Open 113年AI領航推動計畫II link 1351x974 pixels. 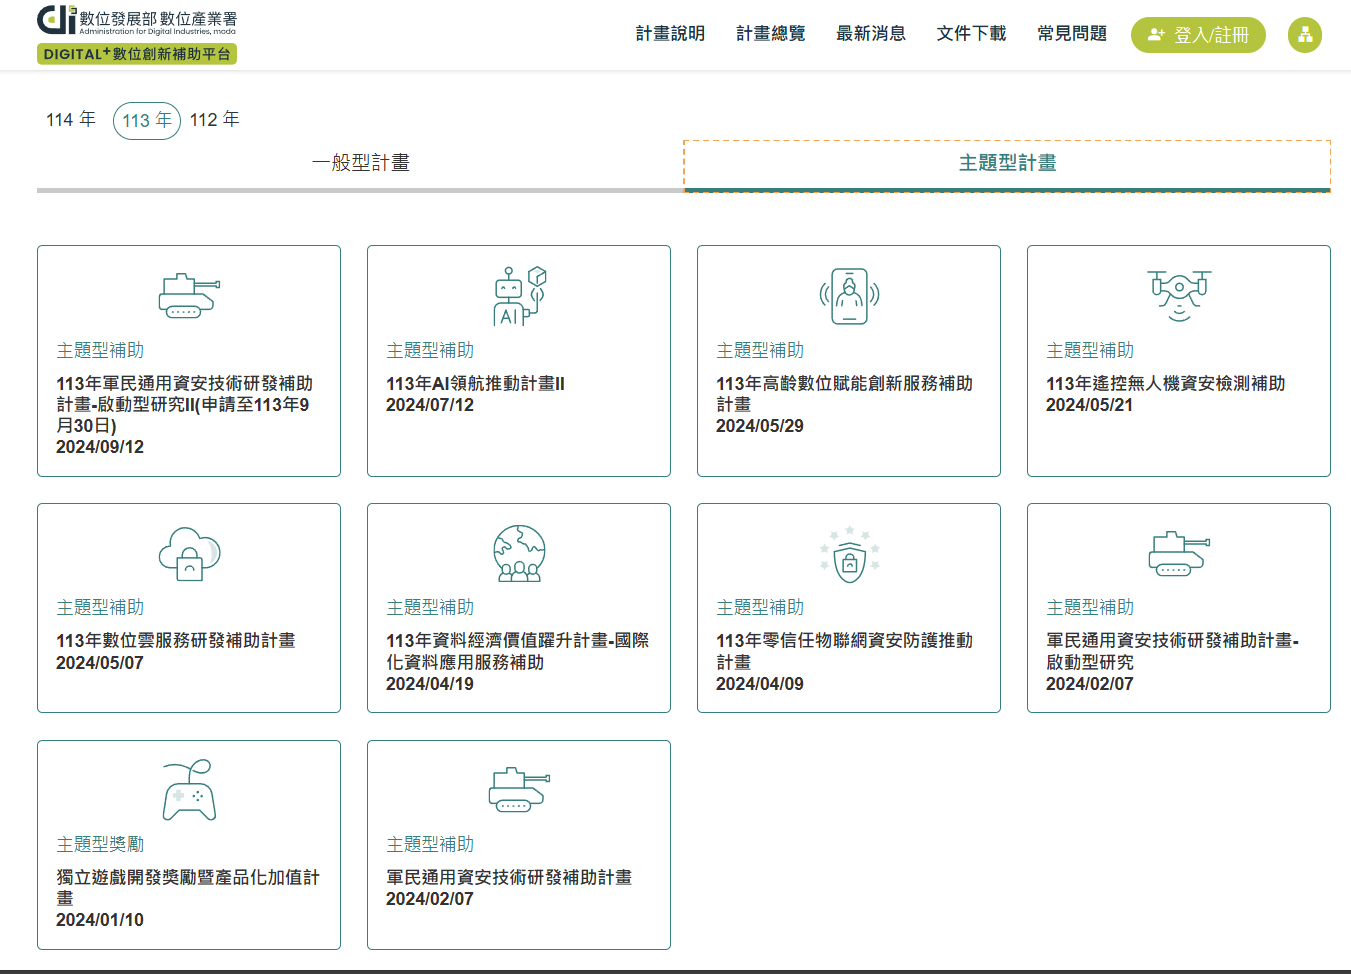click(475, 384)
